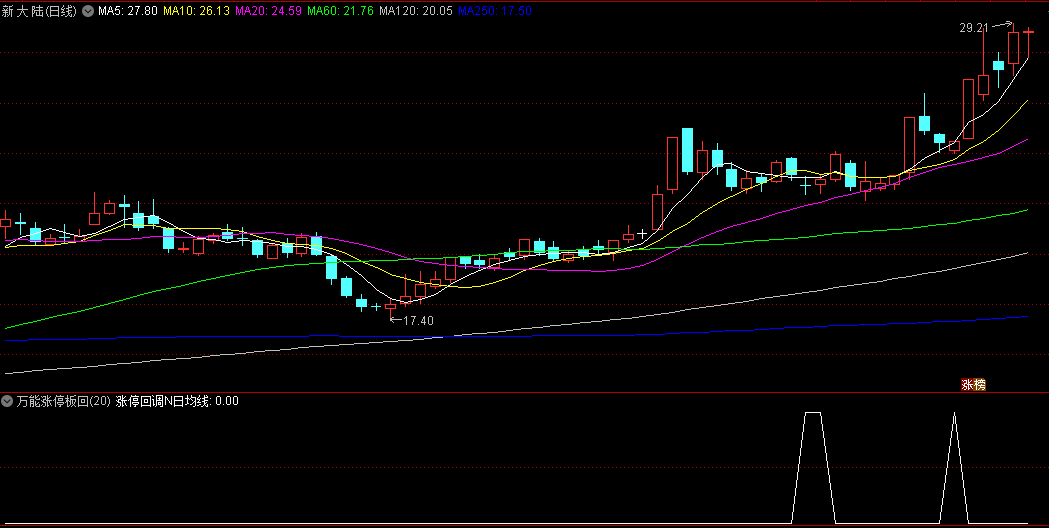Click the 万能涨停板回(20) indicator name
This screenshot has height=528, width=1049.
pos(64,401)
